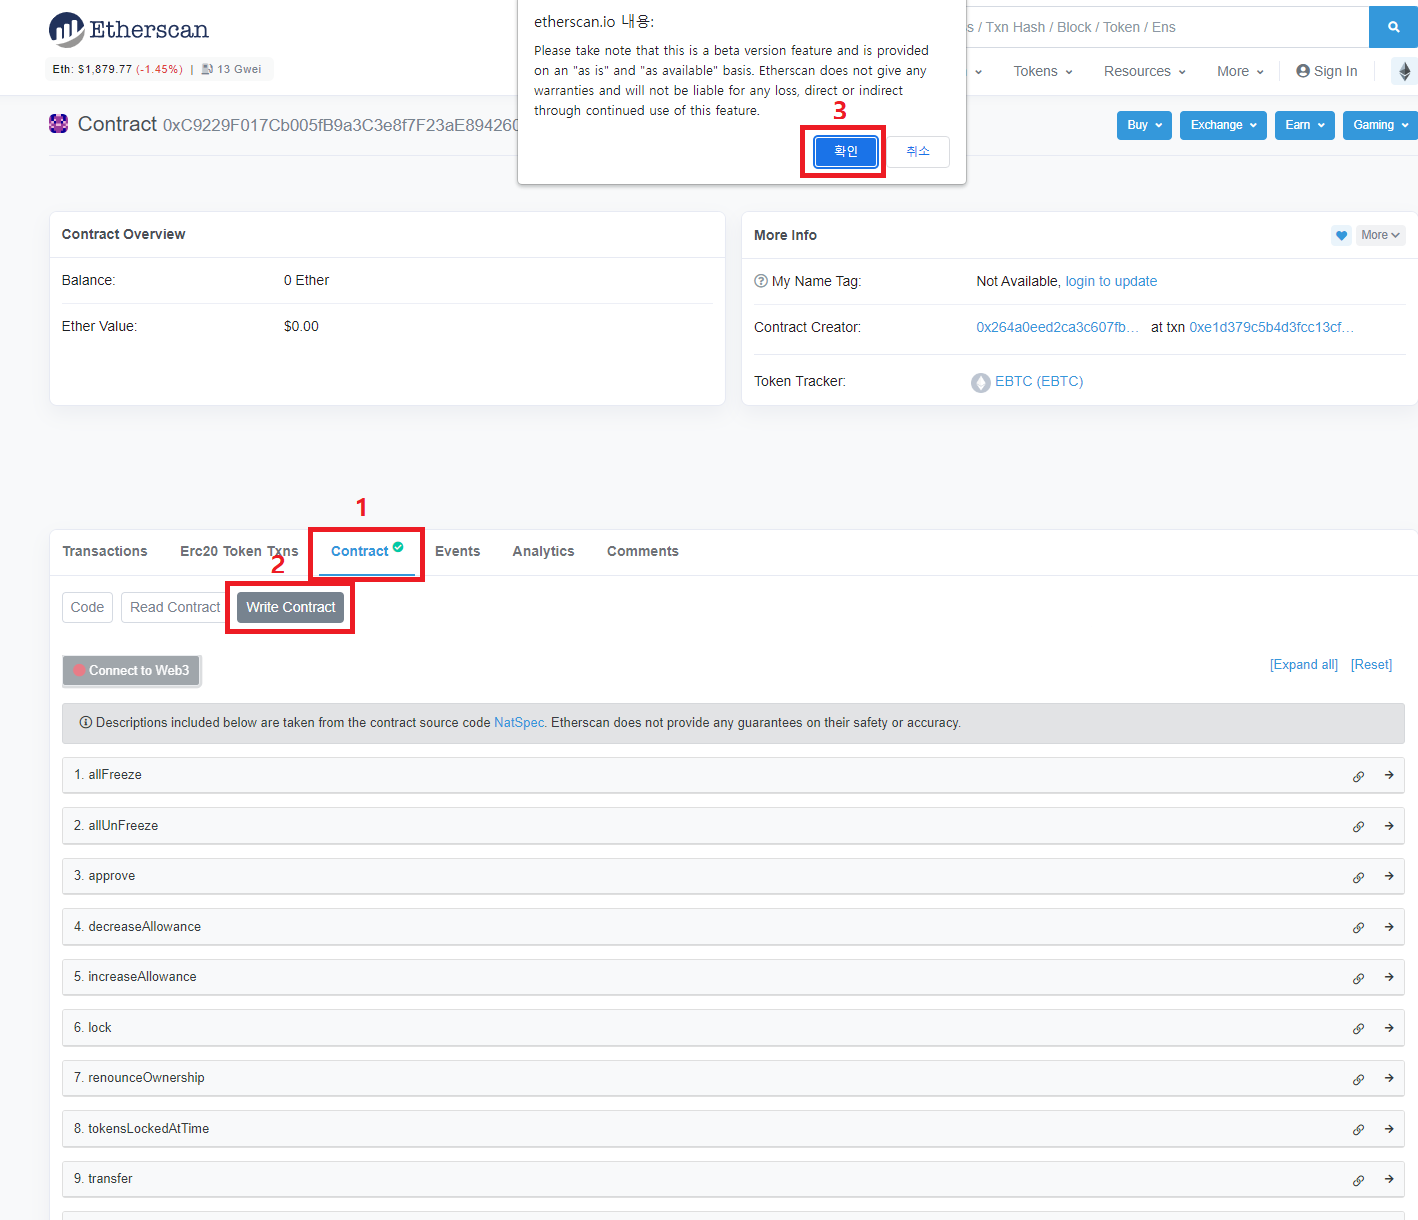Viewport: 1418px width, 1220px height.
Task: Switch to the Analytics tab
Action: (543, 551)
